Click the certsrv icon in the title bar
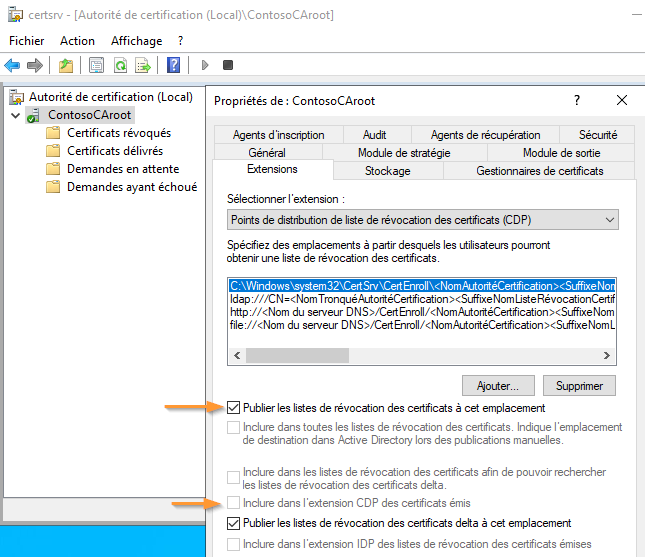The height and width of the screenshot is (557, 645). (15, 15)
